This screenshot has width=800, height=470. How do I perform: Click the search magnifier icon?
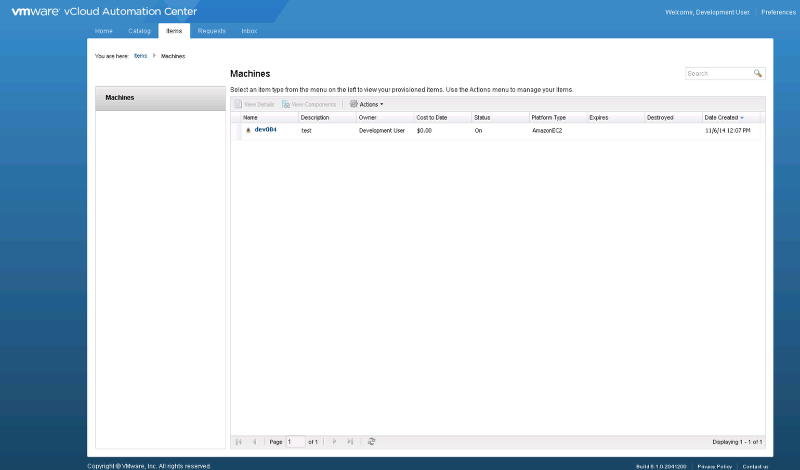click(758, 73)
